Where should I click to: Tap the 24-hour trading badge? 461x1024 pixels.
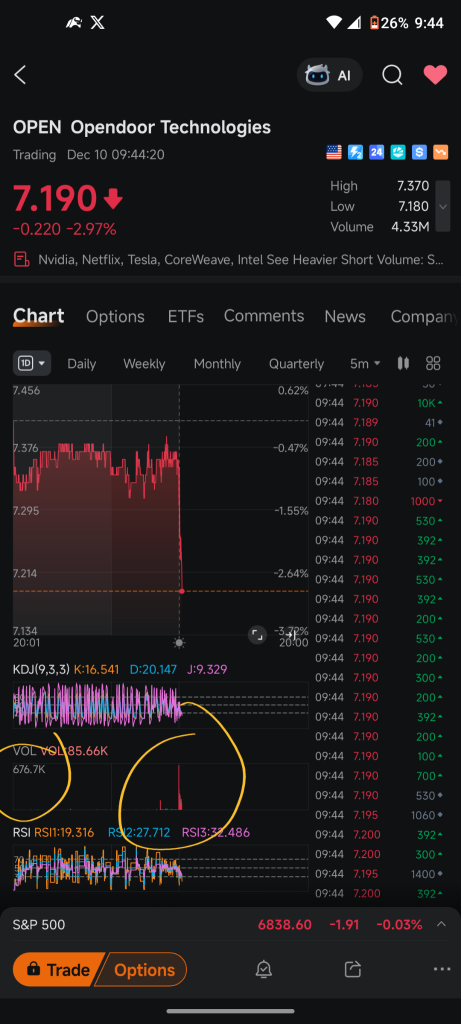coord(376,152)
